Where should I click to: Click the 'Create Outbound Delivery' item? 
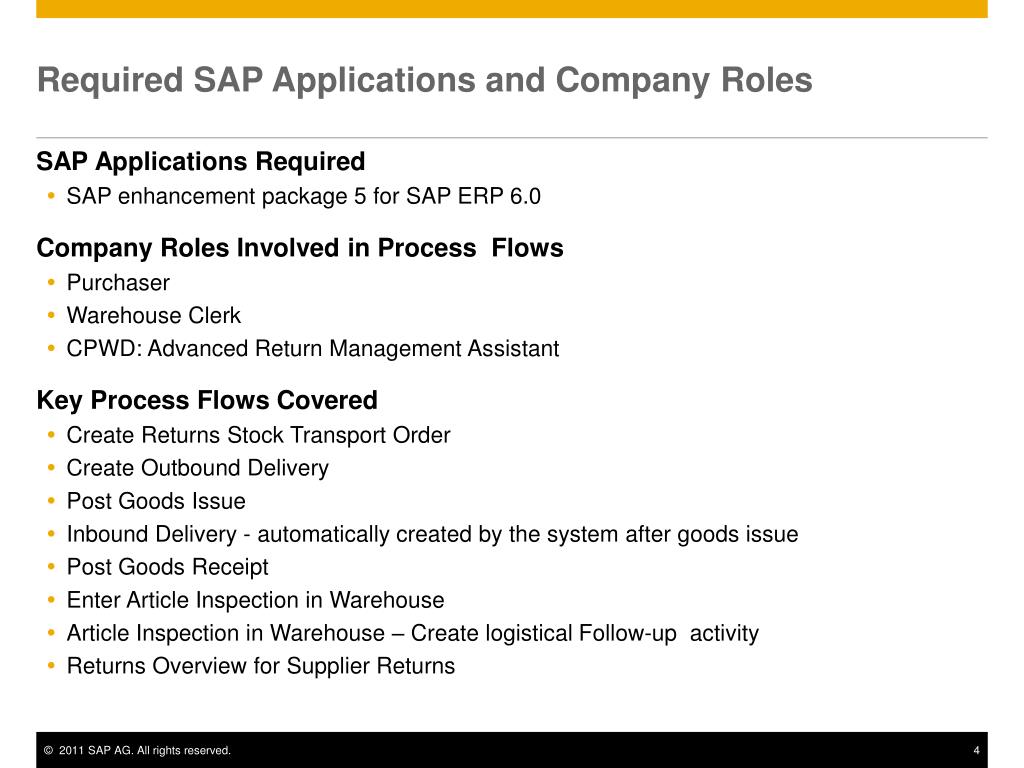198,468
